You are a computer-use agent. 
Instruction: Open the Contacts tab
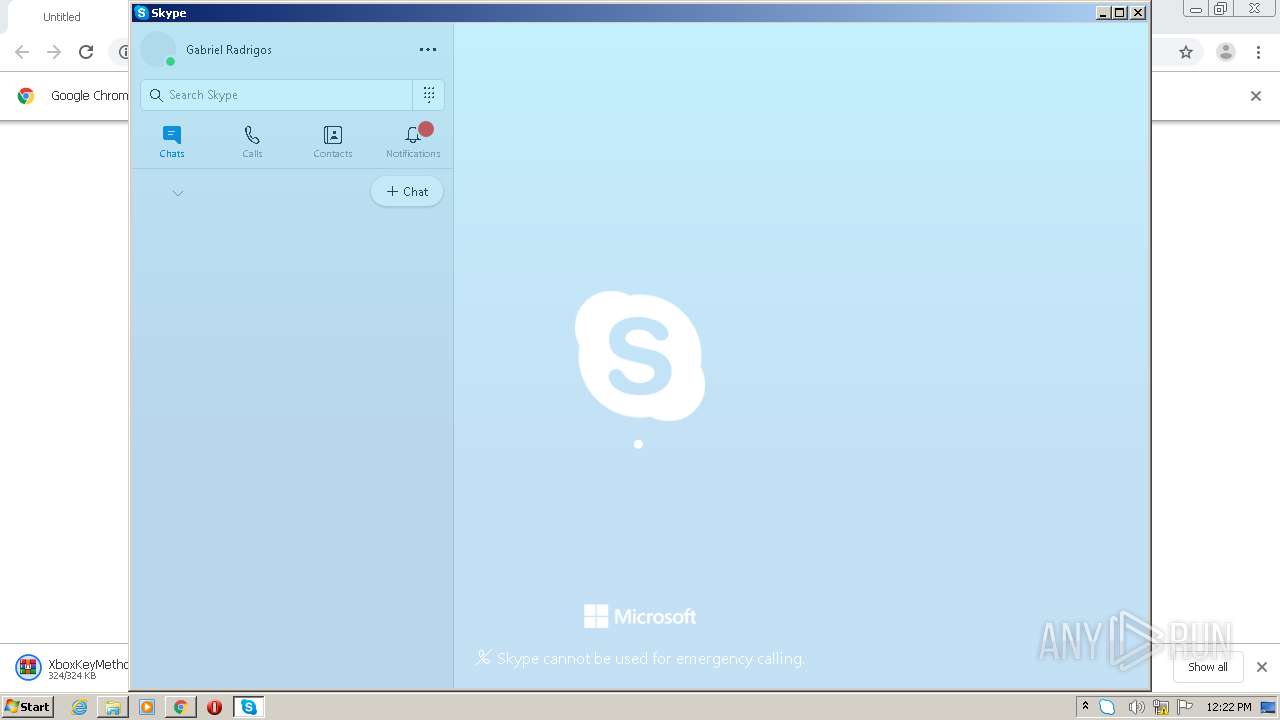[333, 141]
